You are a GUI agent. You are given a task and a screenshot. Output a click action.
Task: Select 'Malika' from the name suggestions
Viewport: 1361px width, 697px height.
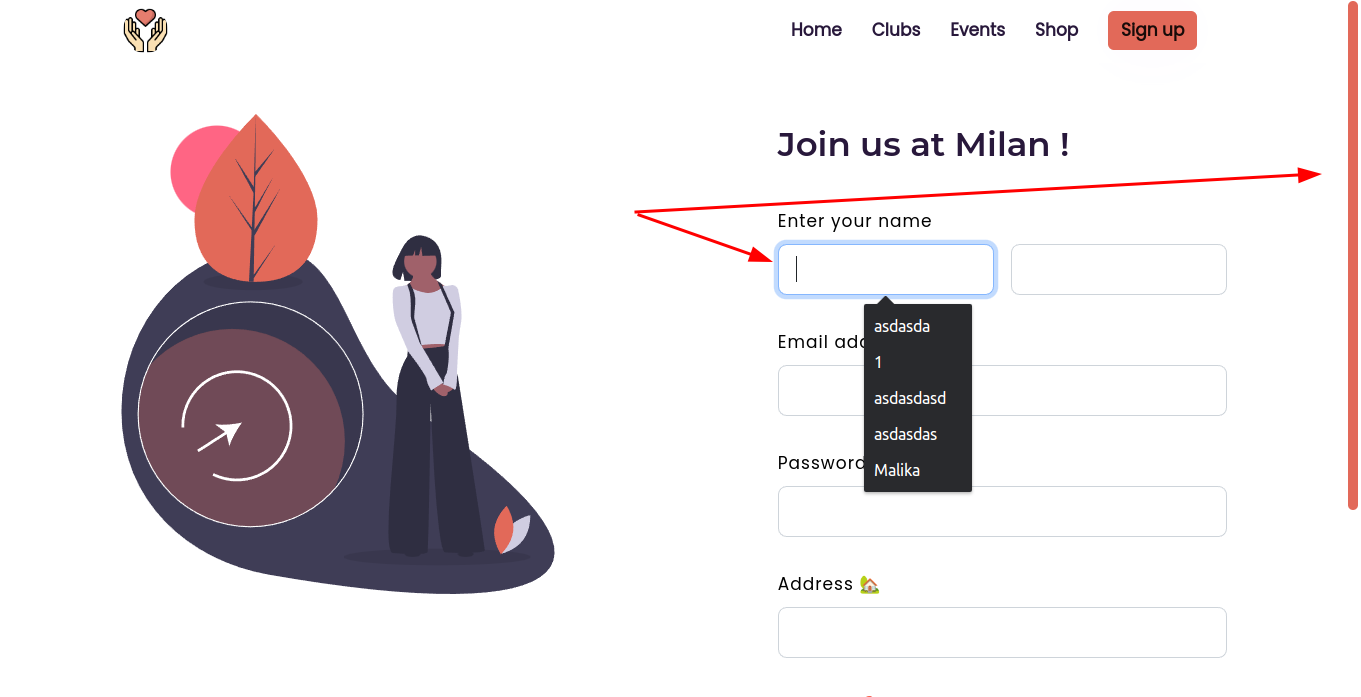[896, 470]
